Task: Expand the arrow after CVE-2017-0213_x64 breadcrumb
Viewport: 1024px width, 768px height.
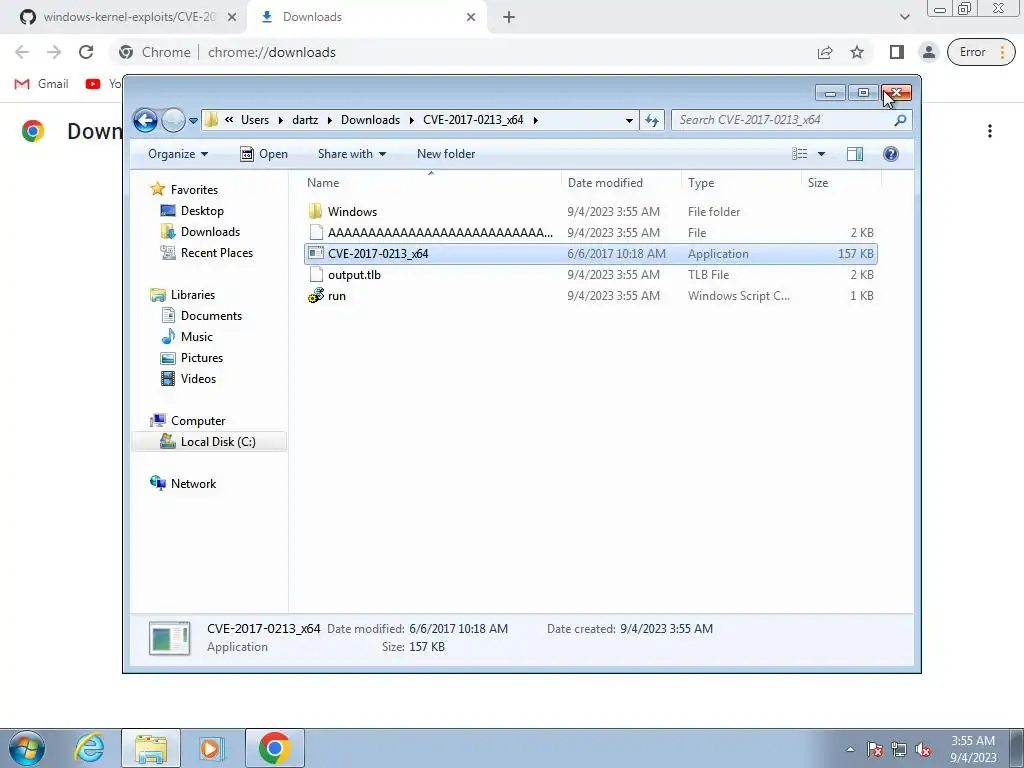Action: coord(536,120)
